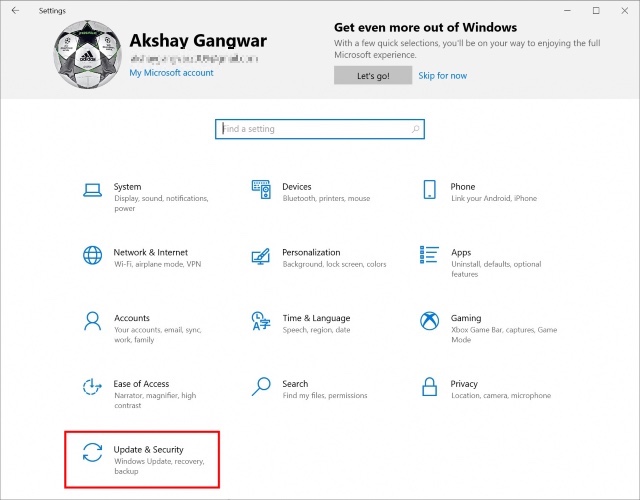Open the Network & Internet globe icon
The height and width of the screenshot is (500, 640).
(92, 255)
